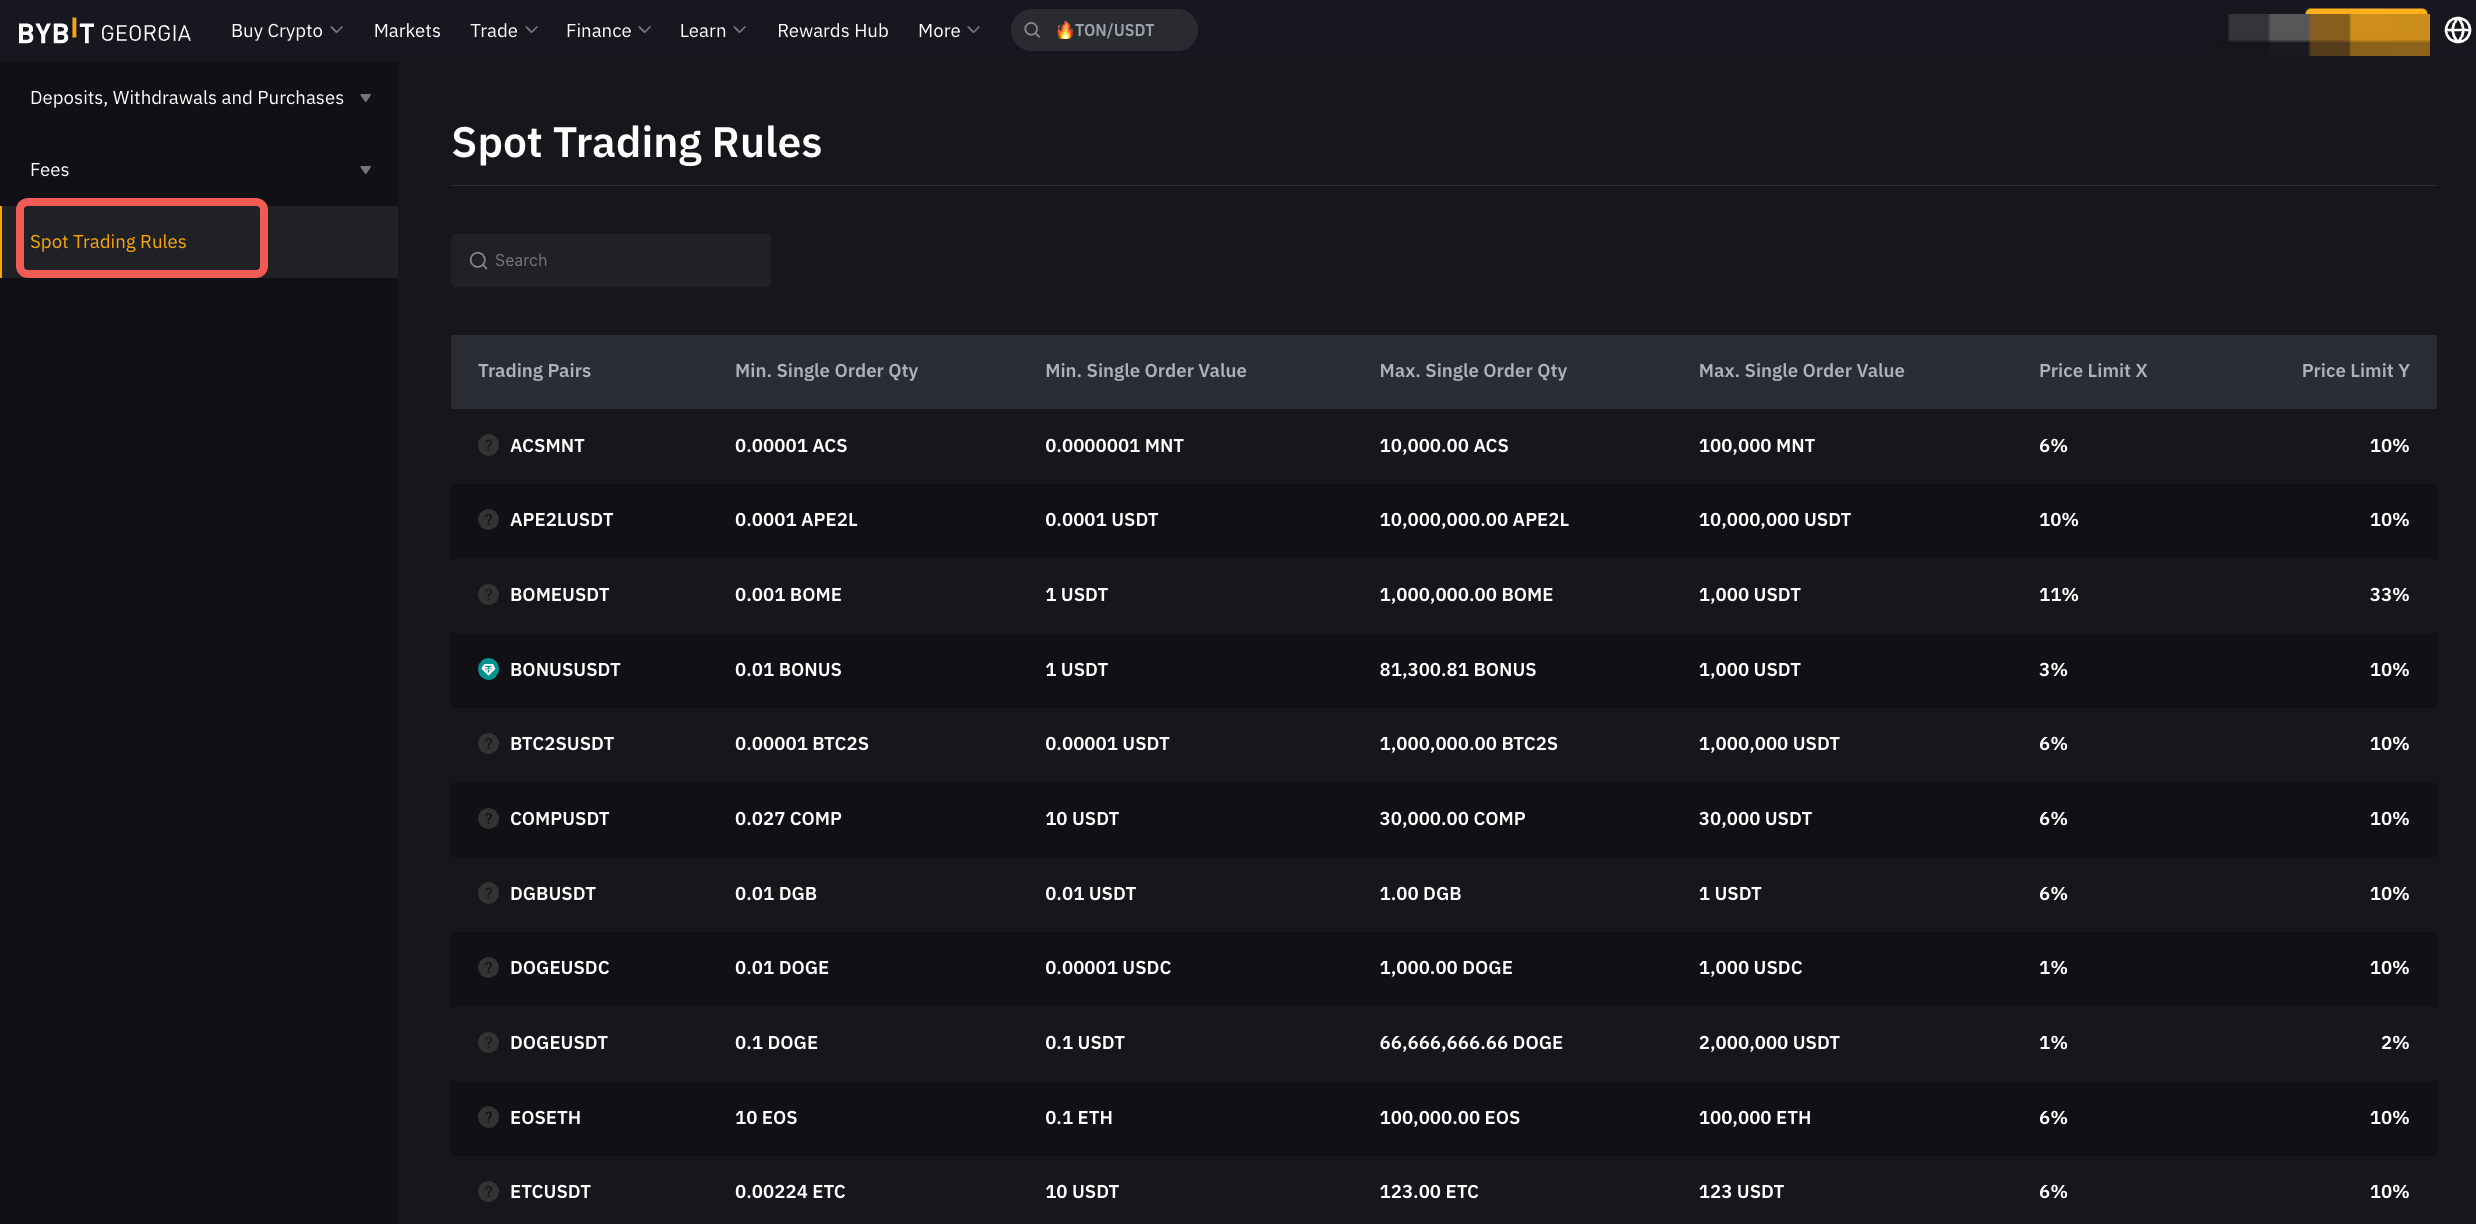Open Rewards Hub from navigation

point(832,30)
